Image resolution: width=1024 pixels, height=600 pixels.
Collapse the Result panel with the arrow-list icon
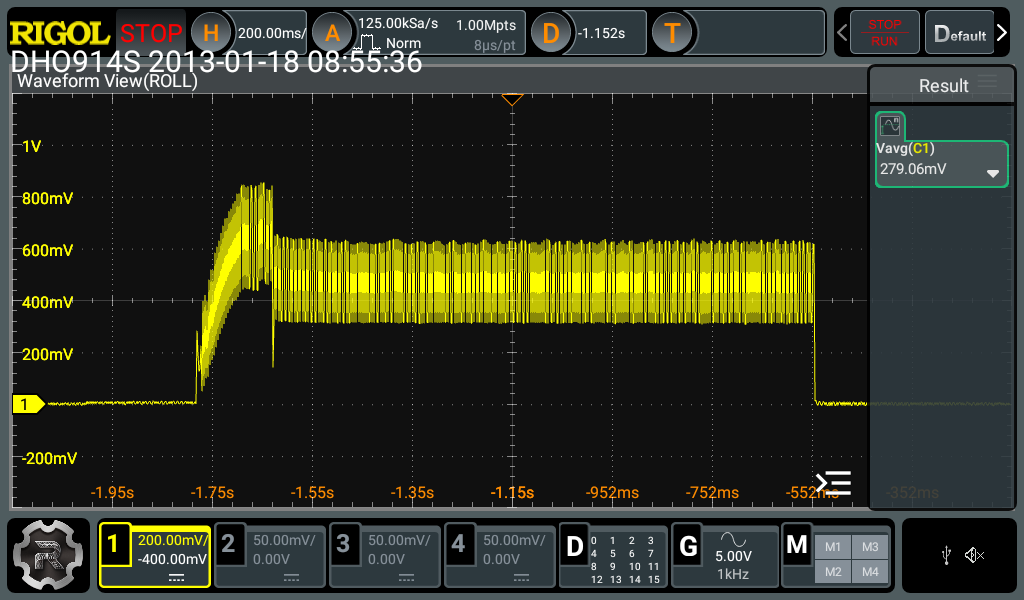833,483
